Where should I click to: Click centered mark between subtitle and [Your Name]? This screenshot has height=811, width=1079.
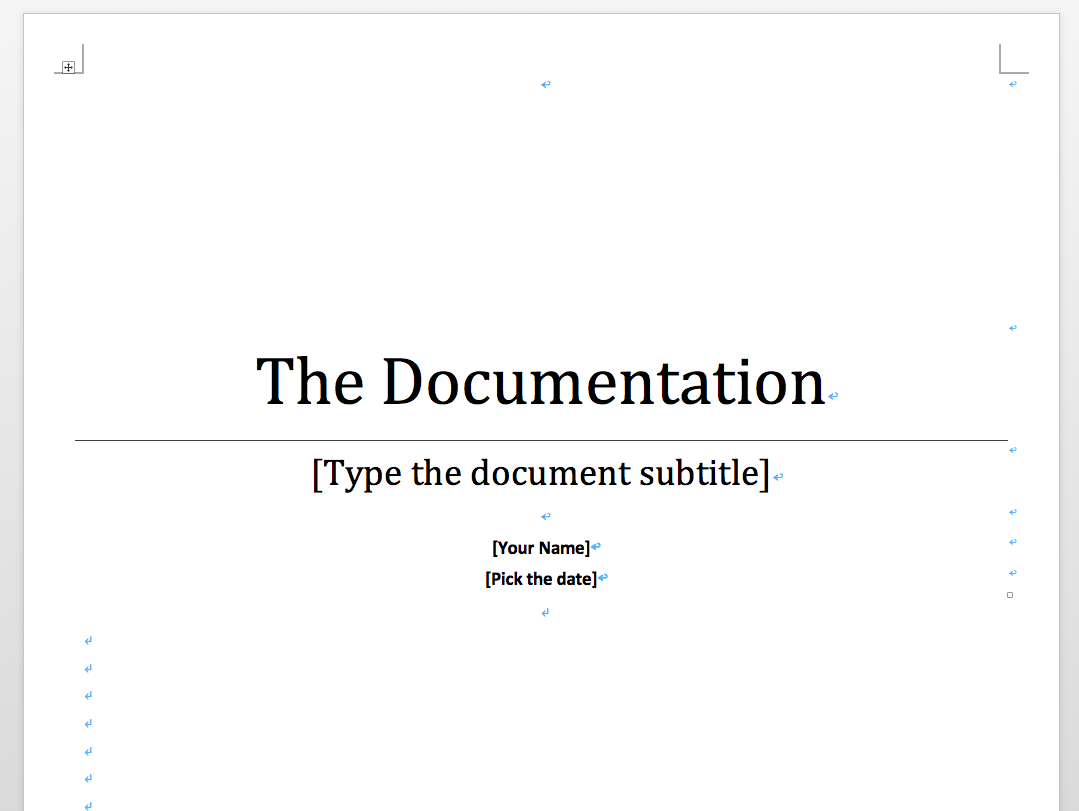546,517
